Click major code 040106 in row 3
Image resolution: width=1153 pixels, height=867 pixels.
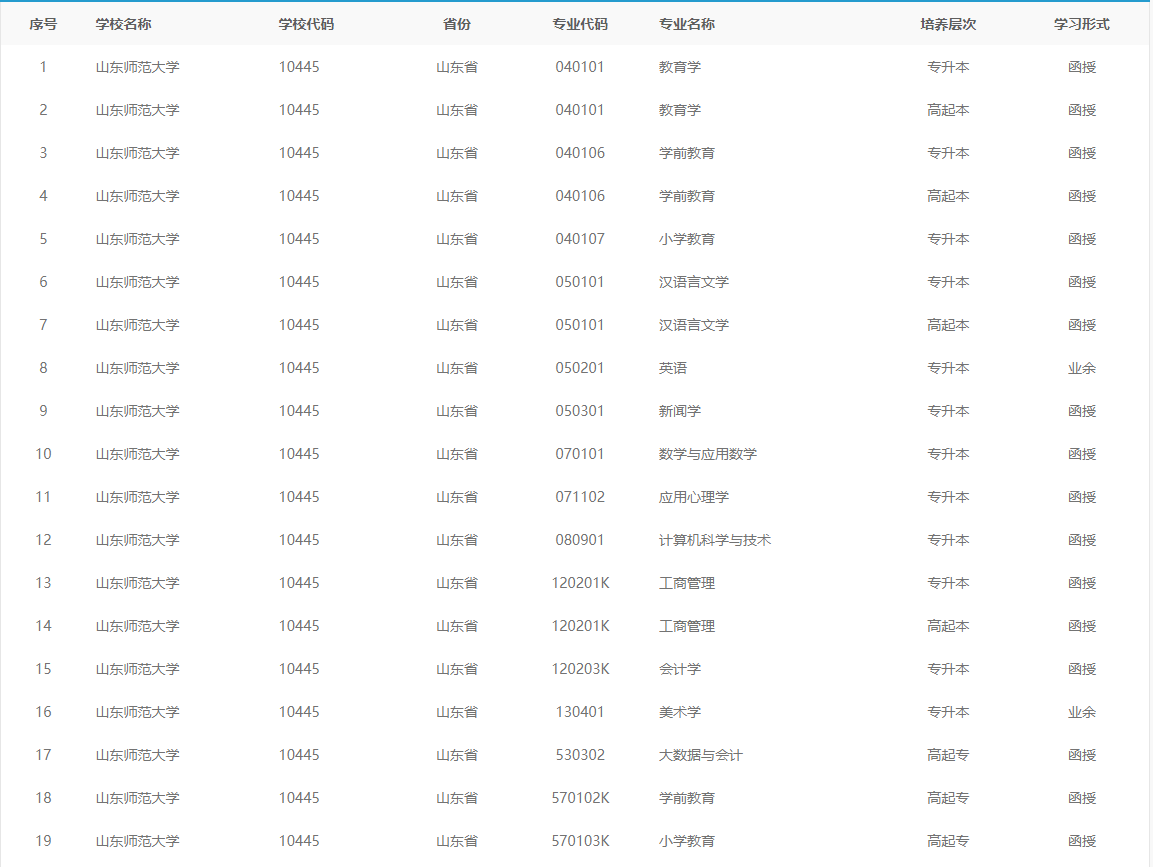580,153
